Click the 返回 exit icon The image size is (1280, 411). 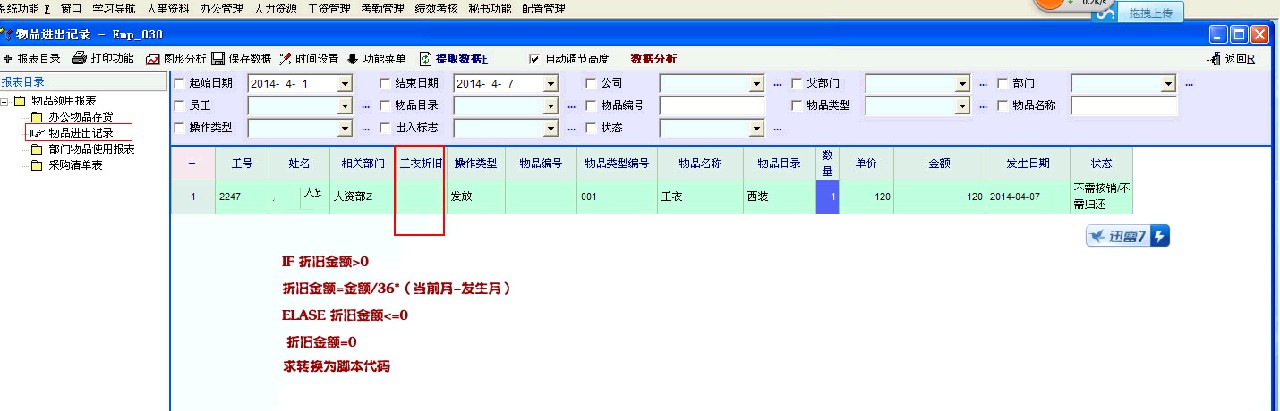[x=1214, y=59]
